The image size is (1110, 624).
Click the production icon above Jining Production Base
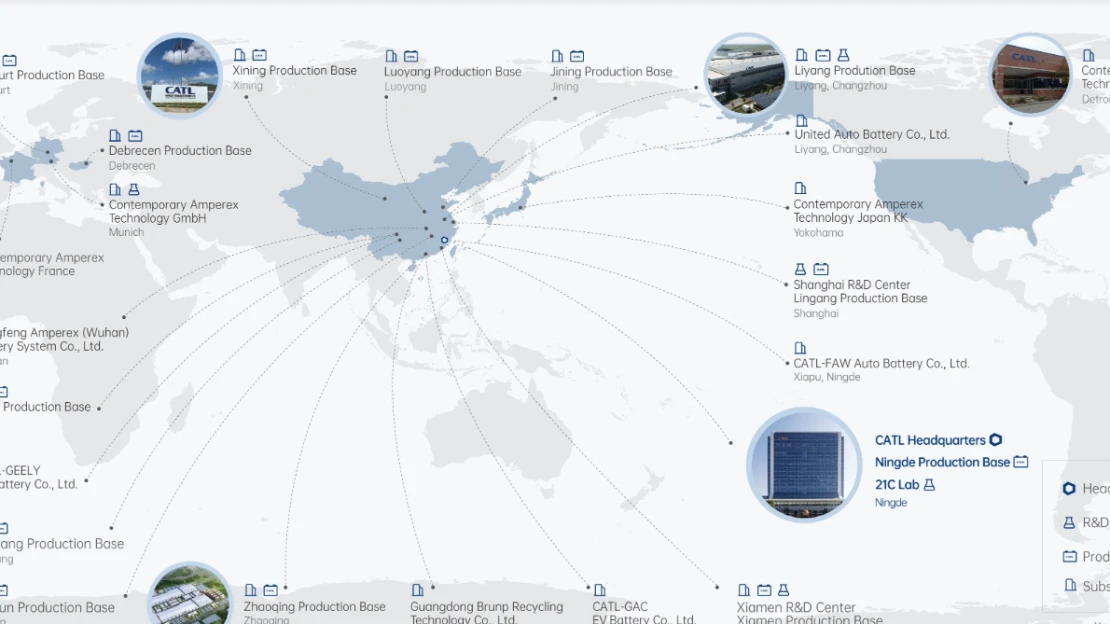(578, 56)
